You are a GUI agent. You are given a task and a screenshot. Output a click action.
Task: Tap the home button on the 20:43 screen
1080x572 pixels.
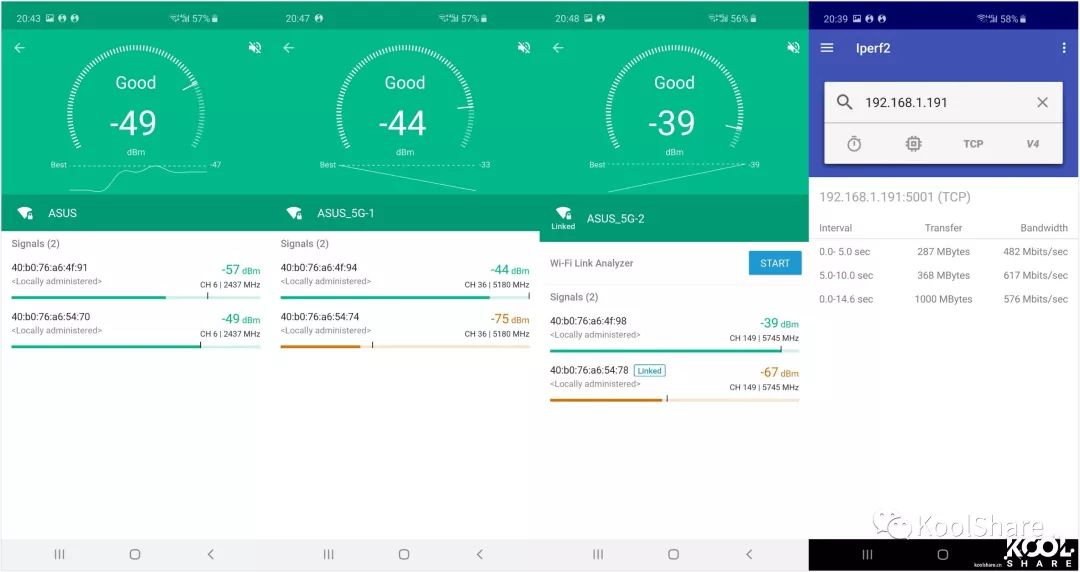(135, 554)
